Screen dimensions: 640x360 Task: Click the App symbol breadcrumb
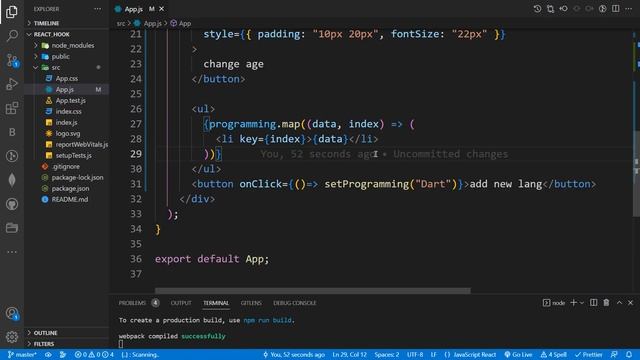click(181, 23)
